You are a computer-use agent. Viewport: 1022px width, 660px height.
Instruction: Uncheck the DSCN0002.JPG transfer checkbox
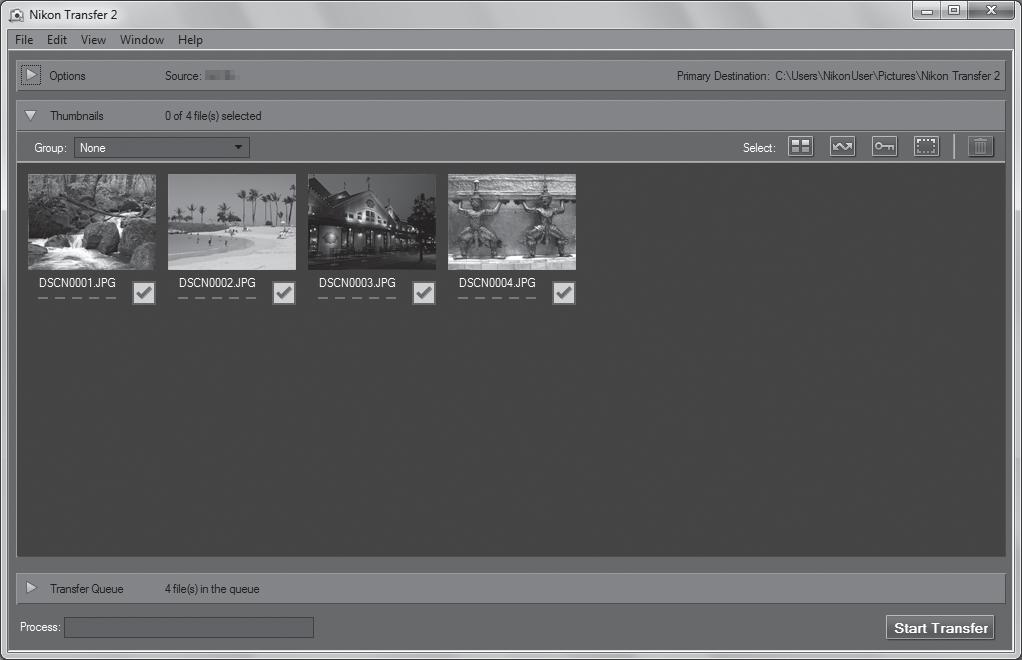(284, 293)
